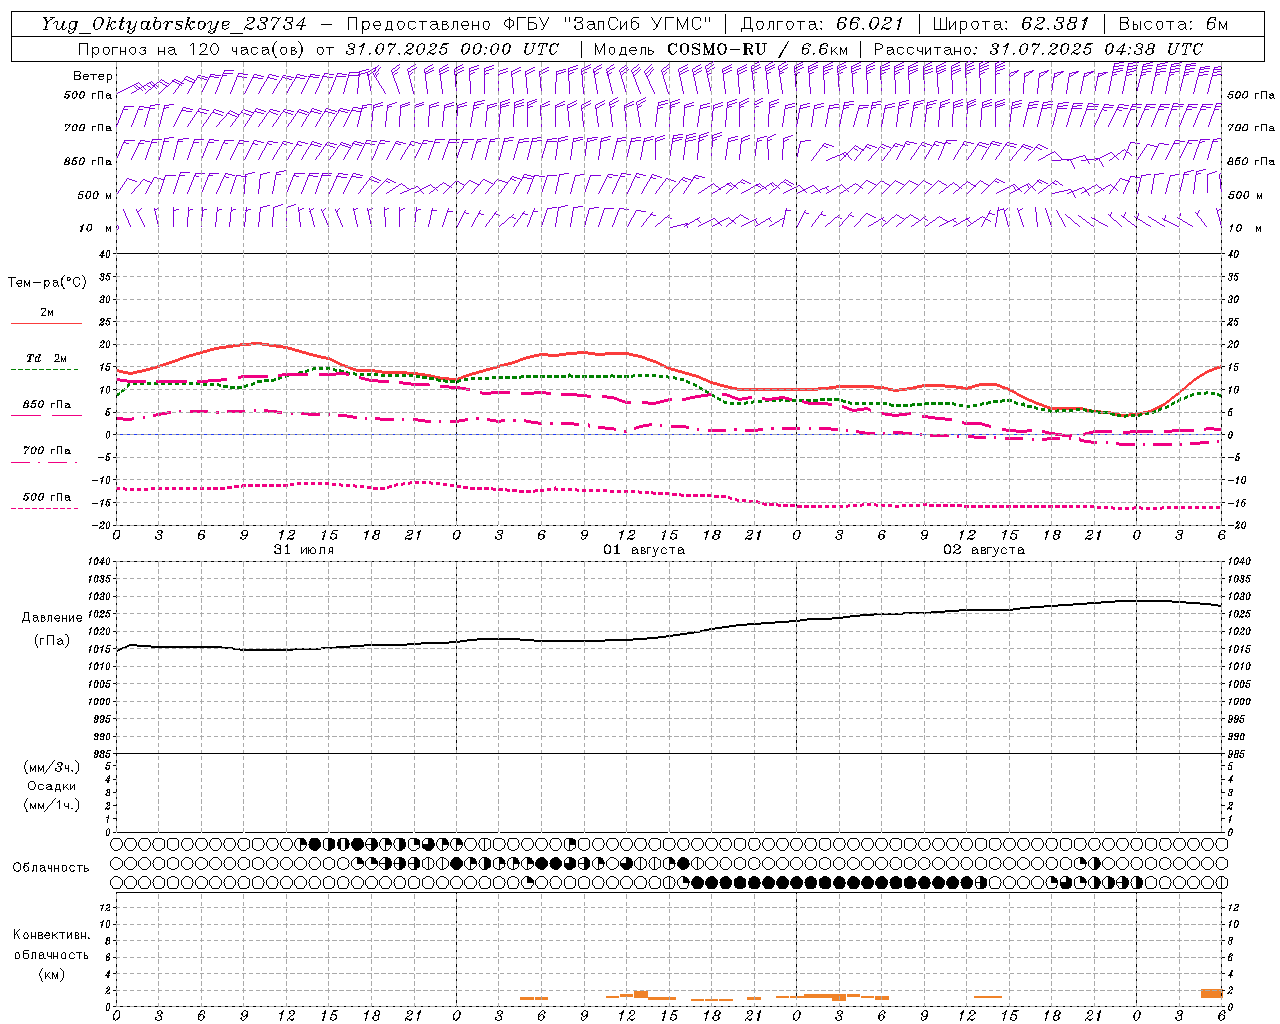Click the 500 м wind level label on left
Viewport: 1280px width, 1024px height.
point(95,195)
